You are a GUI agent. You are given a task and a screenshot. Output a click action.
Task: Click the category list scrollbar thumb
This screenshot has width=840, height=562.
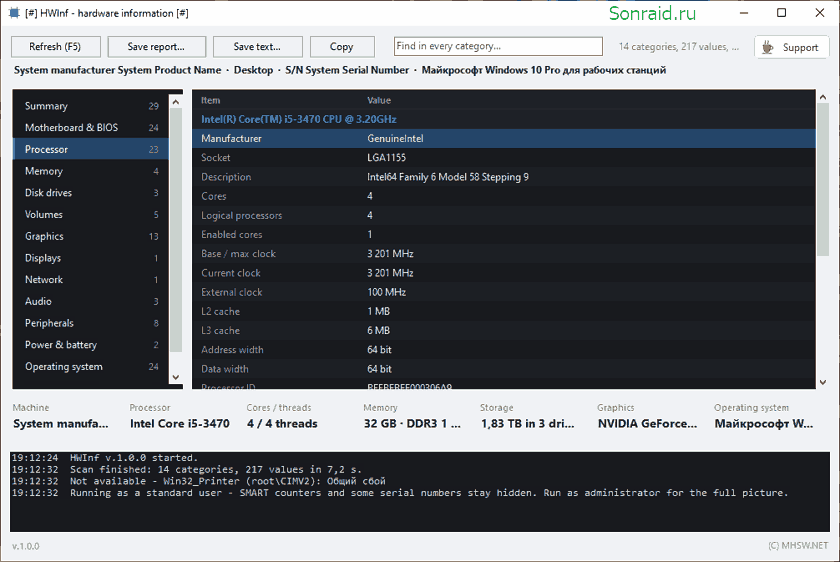coord(176,230)
